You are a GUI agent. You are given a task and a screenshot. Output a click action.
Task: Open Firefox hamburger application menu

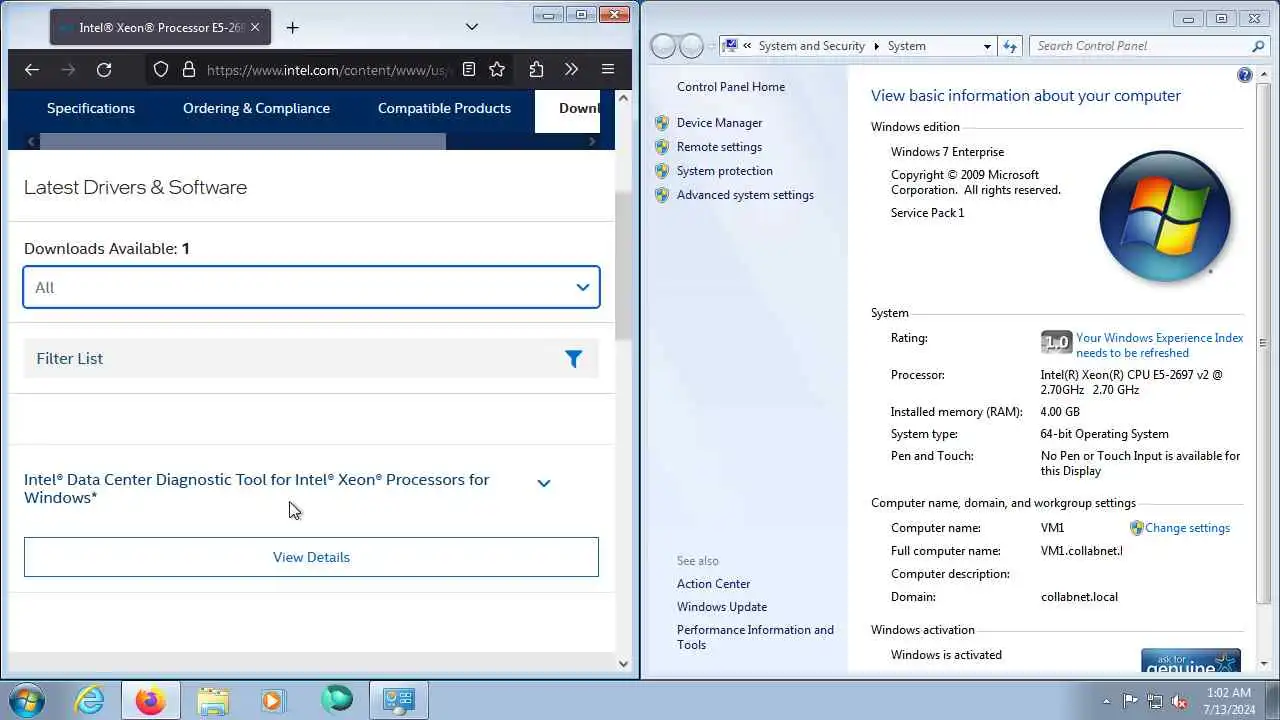pyautogui.click(x=607, y=70)
